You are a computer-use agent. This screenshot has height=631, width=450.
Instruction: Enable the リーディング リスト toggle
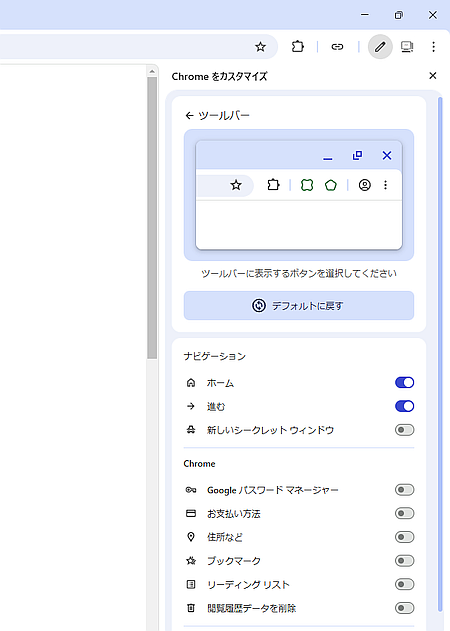point(405,584)
